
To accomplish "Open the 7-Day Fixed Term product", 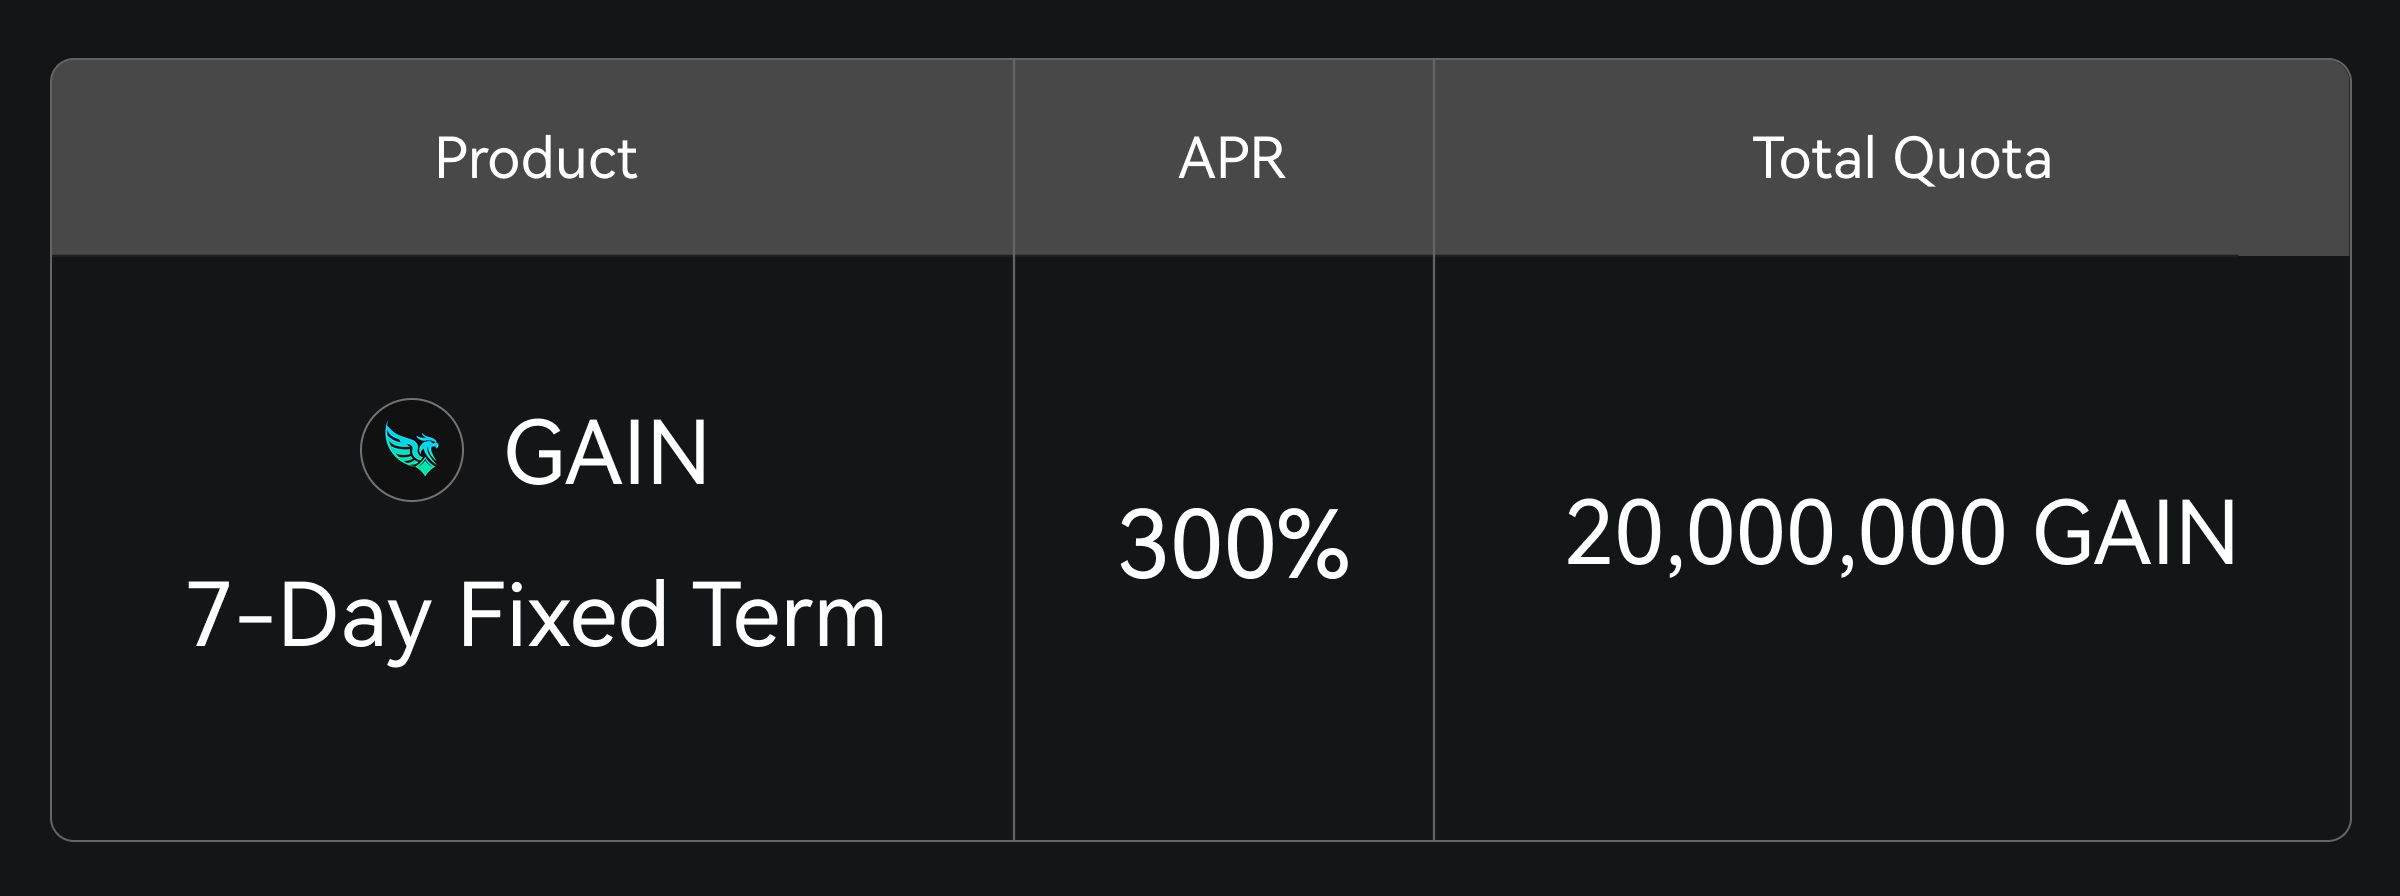I will [536, 616].
